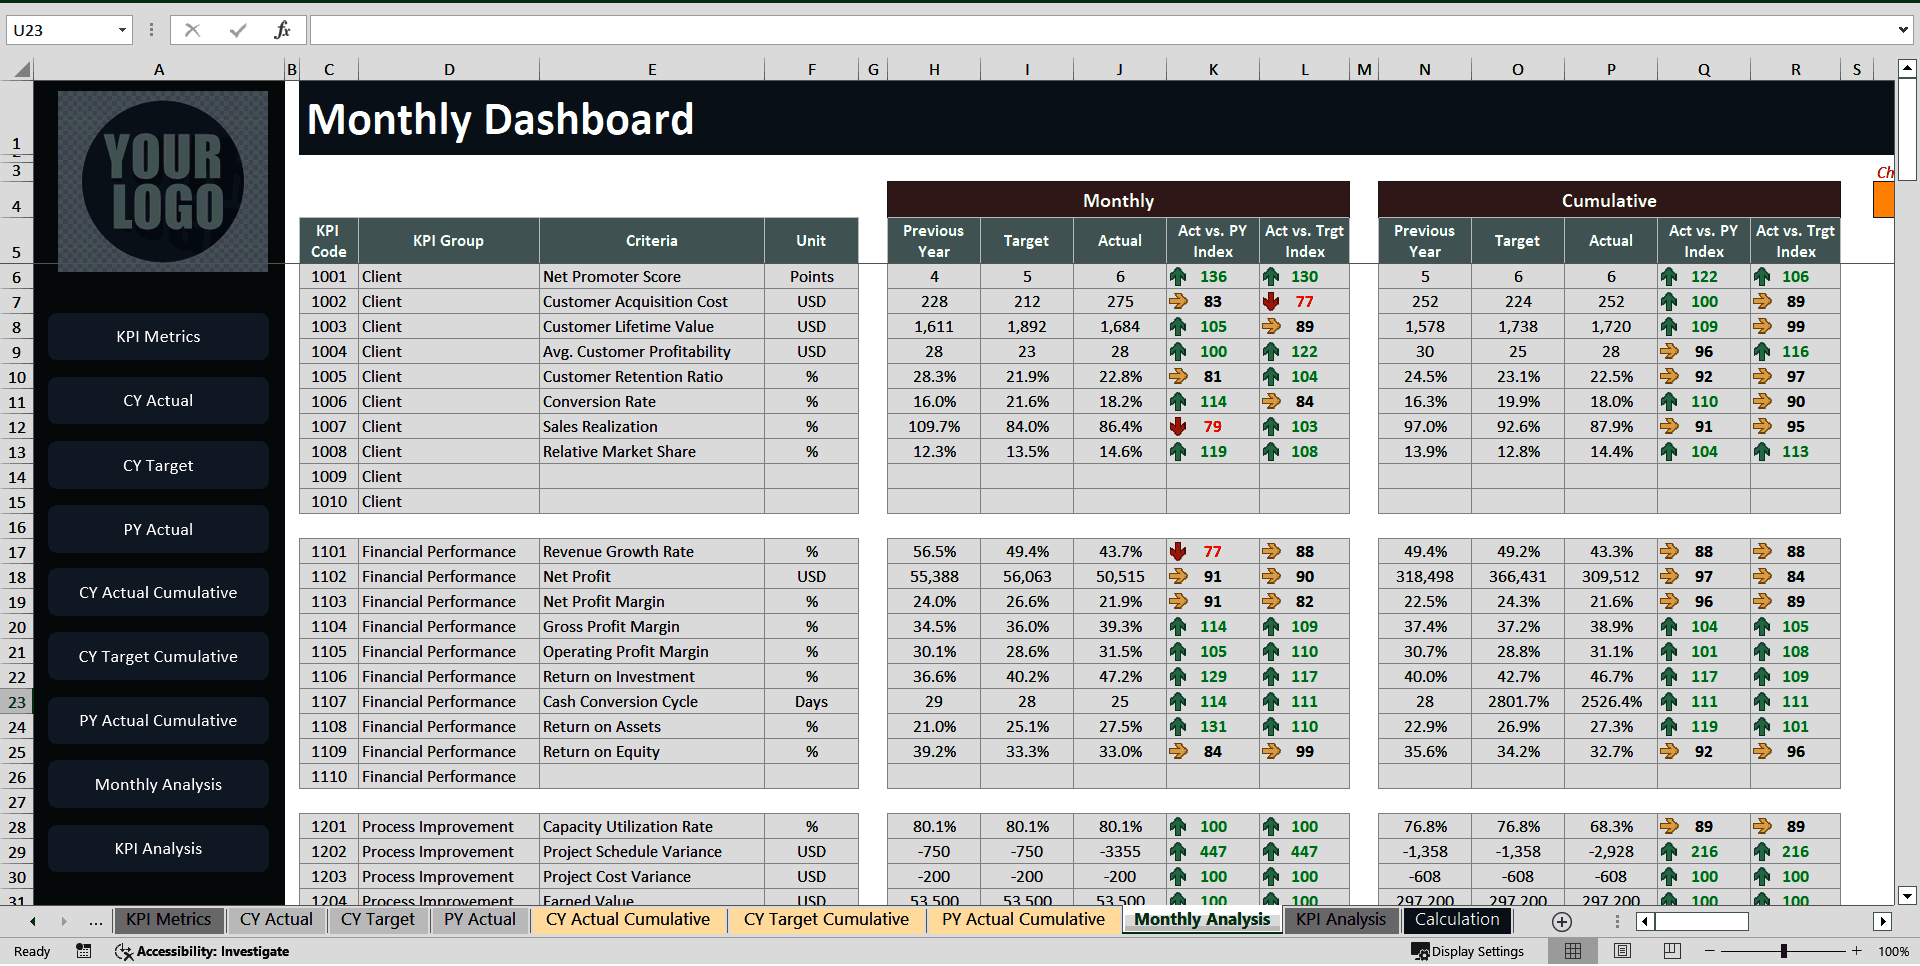Select row 23 header
The height and width of the screenshot is (966, 1920).
pos(17,702)
